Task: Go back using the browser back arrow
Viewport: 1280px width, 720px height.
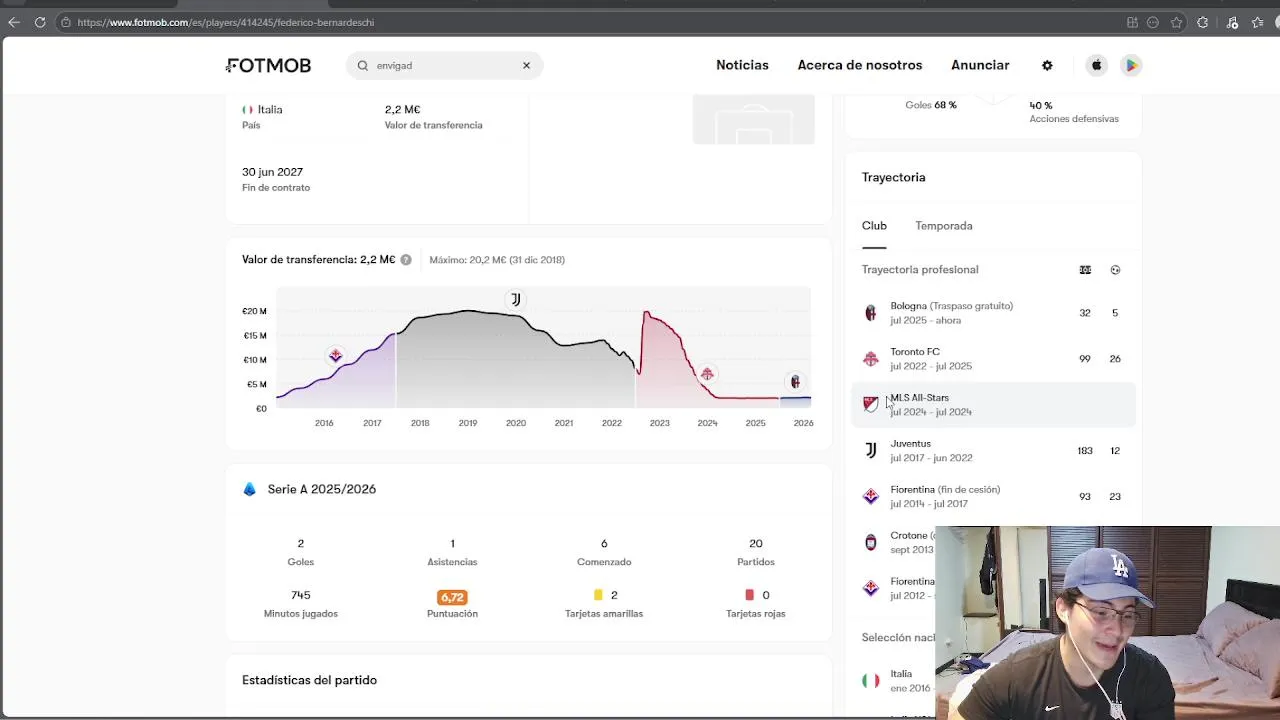Action: tap(14, 22)
